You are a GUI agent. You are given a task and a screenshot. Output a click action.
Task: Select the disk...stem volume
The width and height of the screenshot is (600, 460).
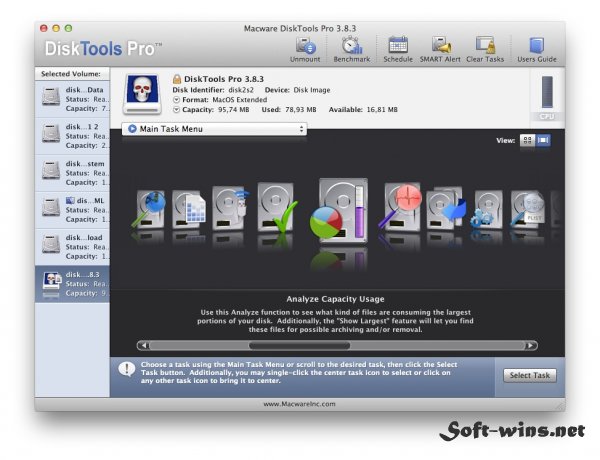click(72, 173)
